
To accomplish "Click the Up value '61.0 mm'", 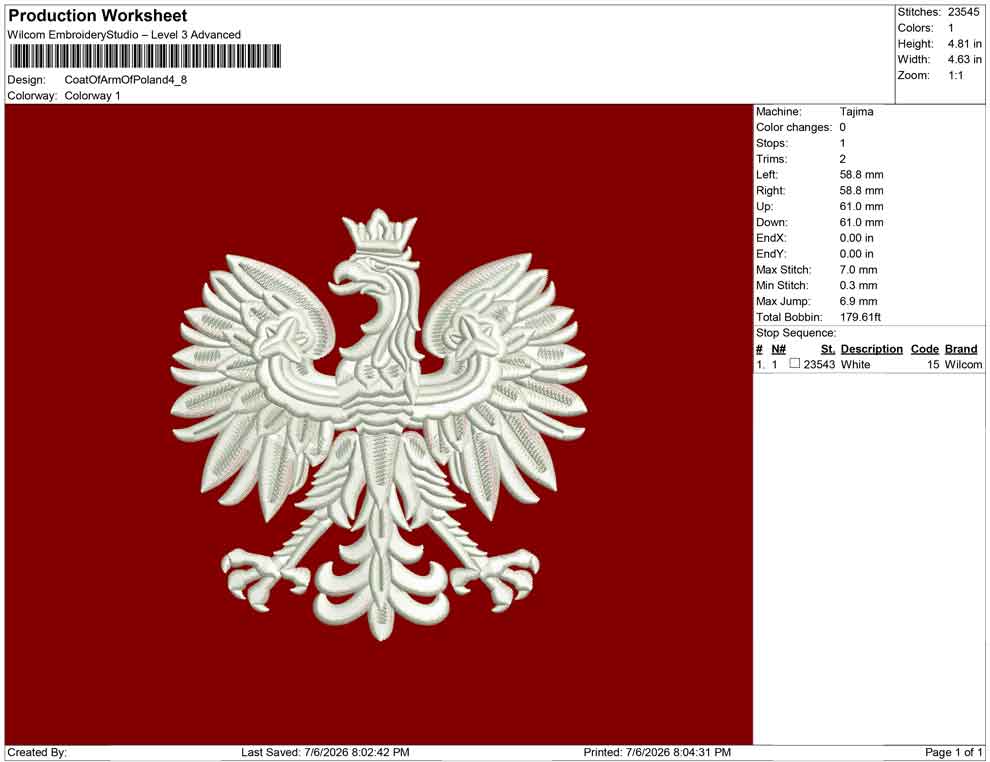I will [861, 206].
